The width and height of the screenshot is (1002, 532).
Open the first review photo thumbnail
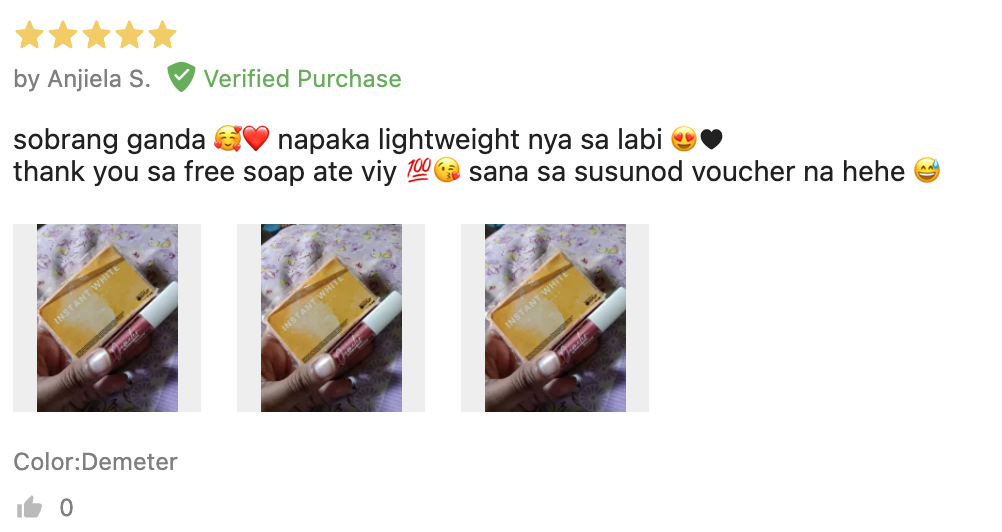click(107, 317)
